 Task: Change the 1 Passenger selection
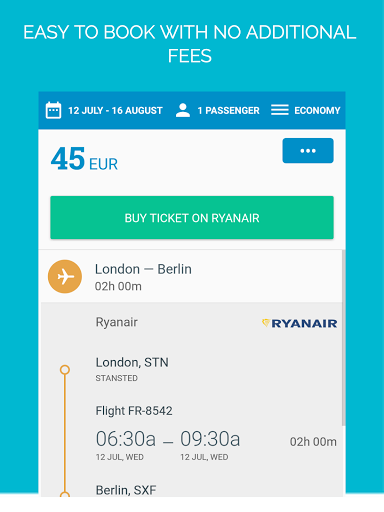pos(228,110)
